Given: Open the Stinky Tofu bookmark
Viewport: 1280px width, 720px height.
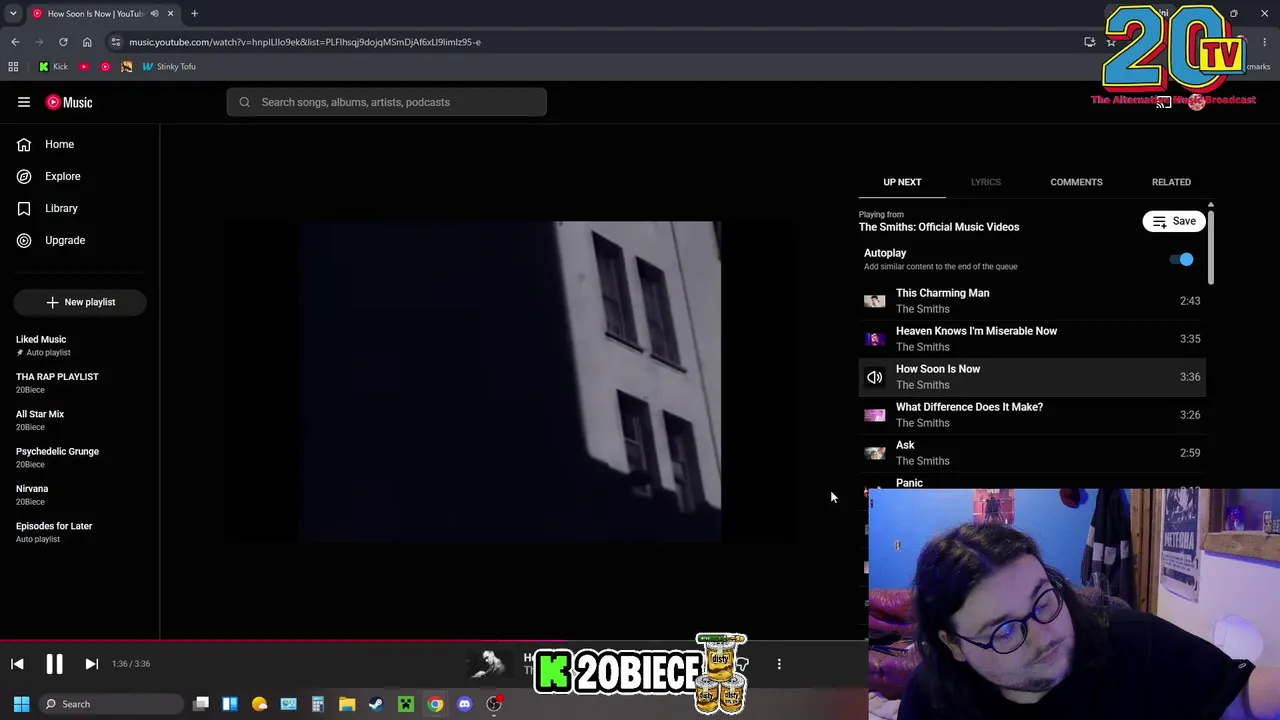Looking at the screenshot, I should 169,67.
